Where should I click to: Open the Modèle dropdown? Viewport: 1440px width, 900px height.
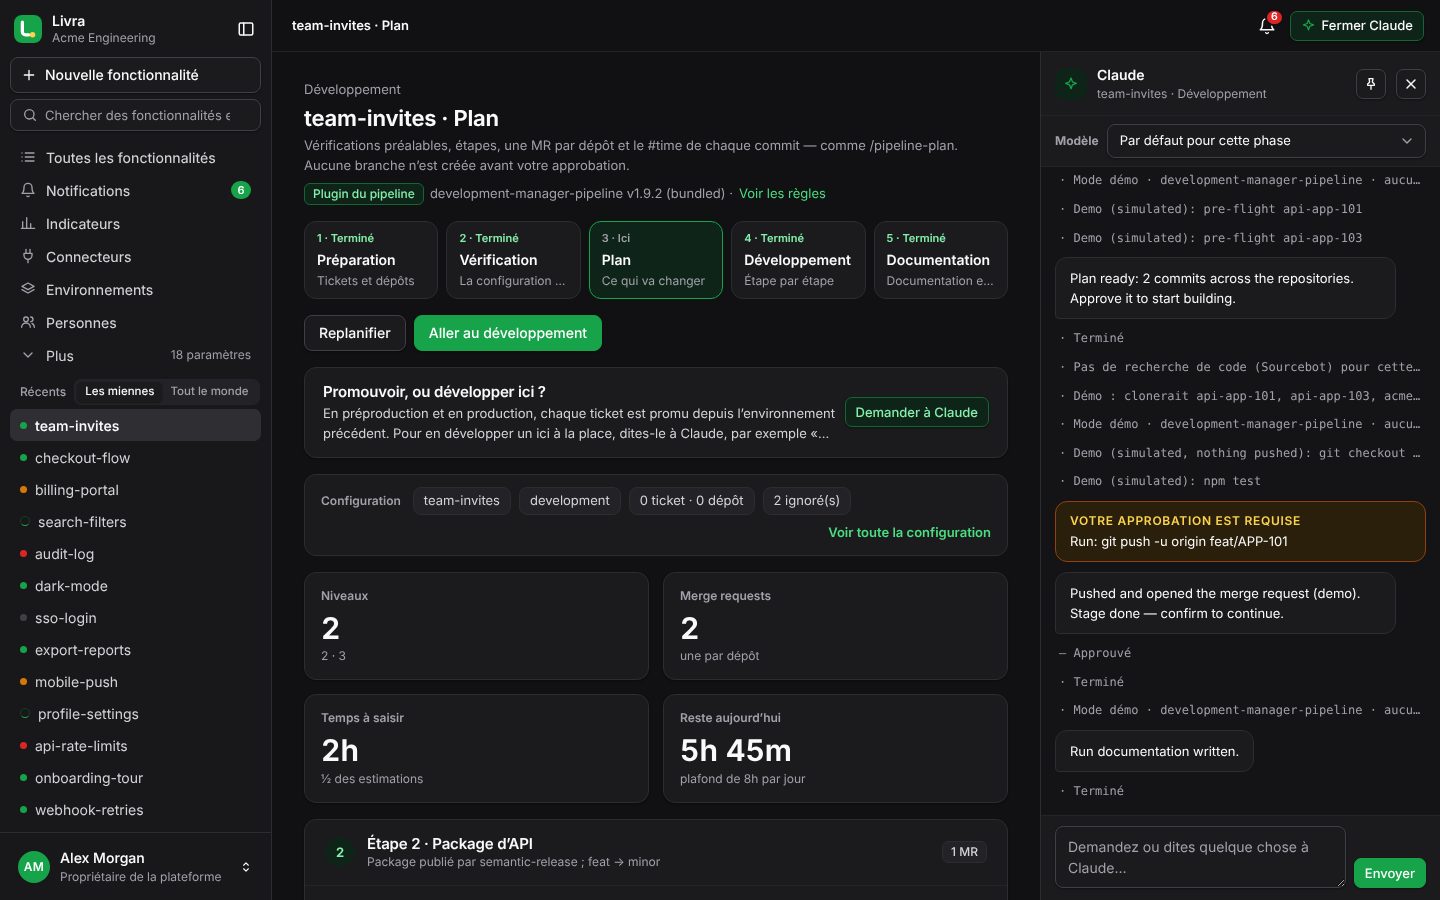(1266, 141)
